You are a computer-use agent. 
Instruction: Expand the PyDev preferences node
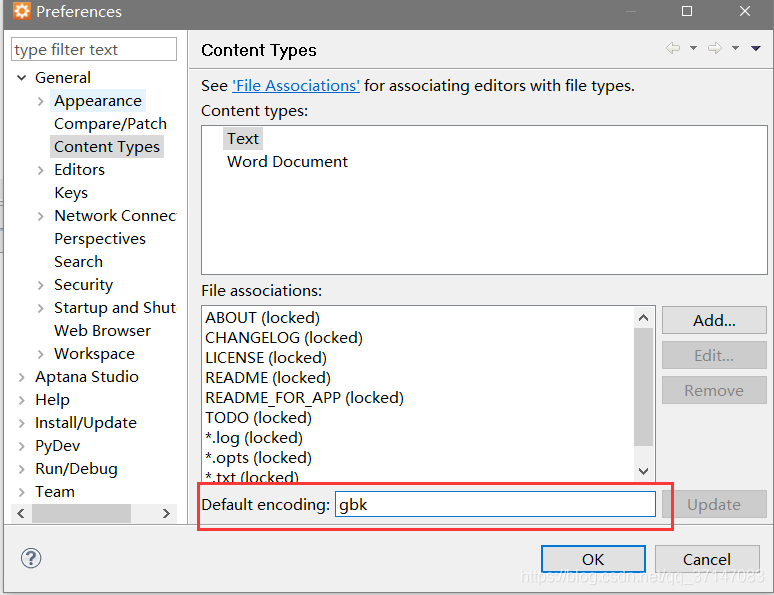pos(21,446)
